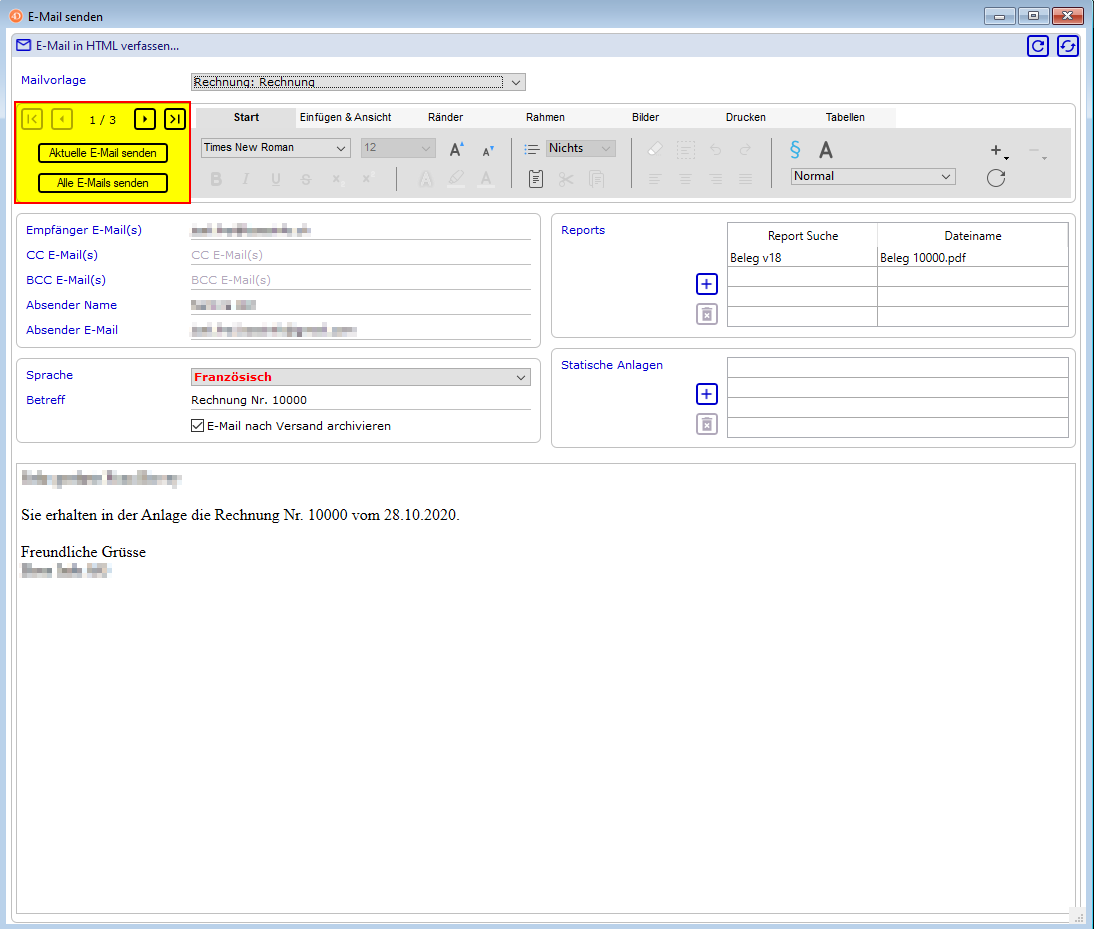Click the decrease font size icon
Image resolution: width=1094 pixels, height=929 pixels.
[488, 150]
